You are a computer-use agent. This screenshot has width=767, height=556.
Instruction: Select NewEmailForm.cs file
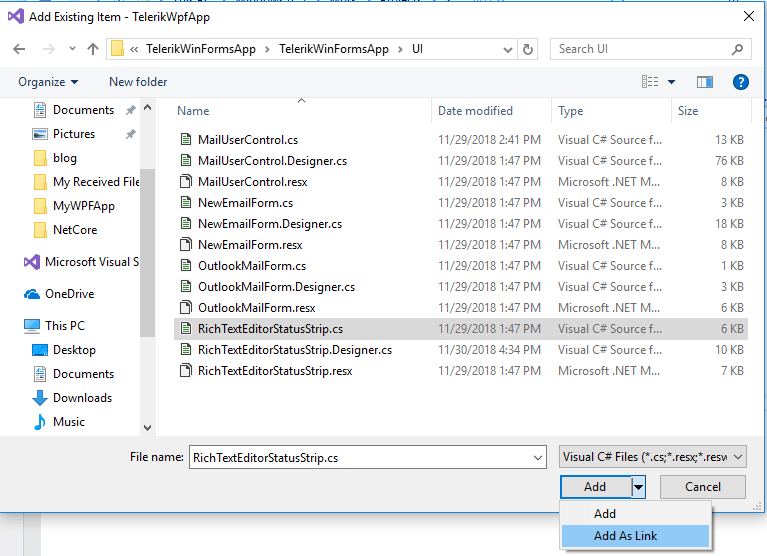(460, 203)
